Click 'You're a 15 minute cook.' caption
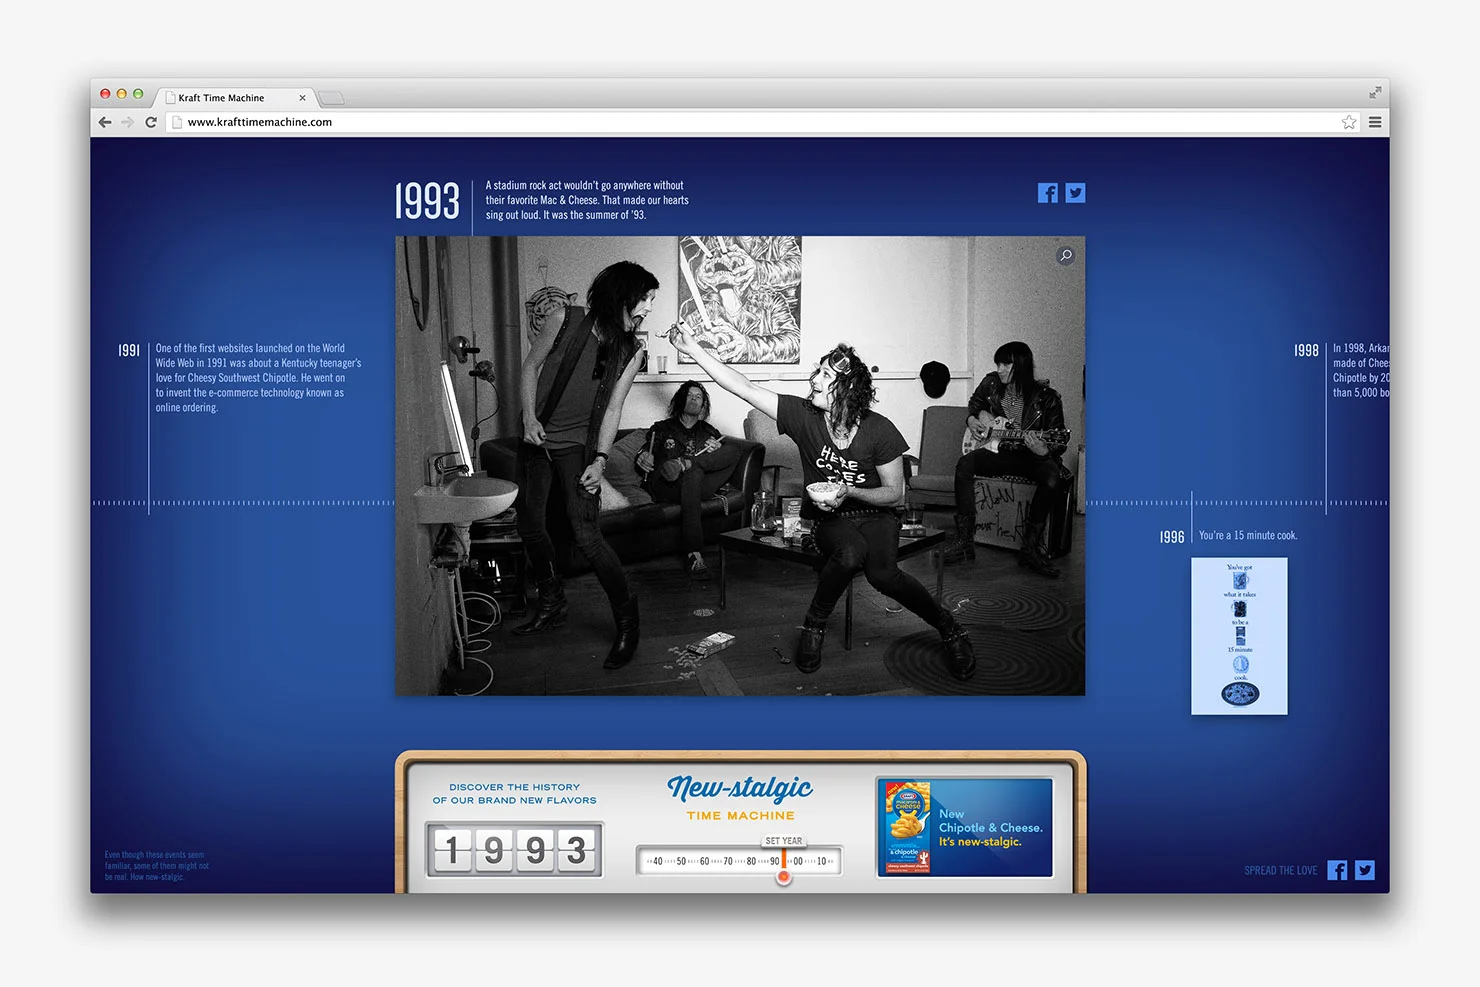The height and width of the screenshot is (987, 1480). point(1248,535)
